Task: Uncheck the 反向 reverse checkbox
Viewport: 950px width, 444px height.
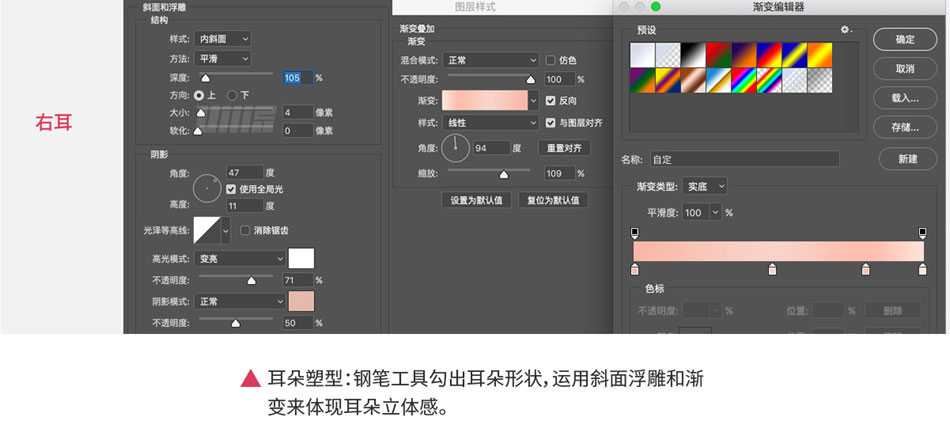Action: 550,100
